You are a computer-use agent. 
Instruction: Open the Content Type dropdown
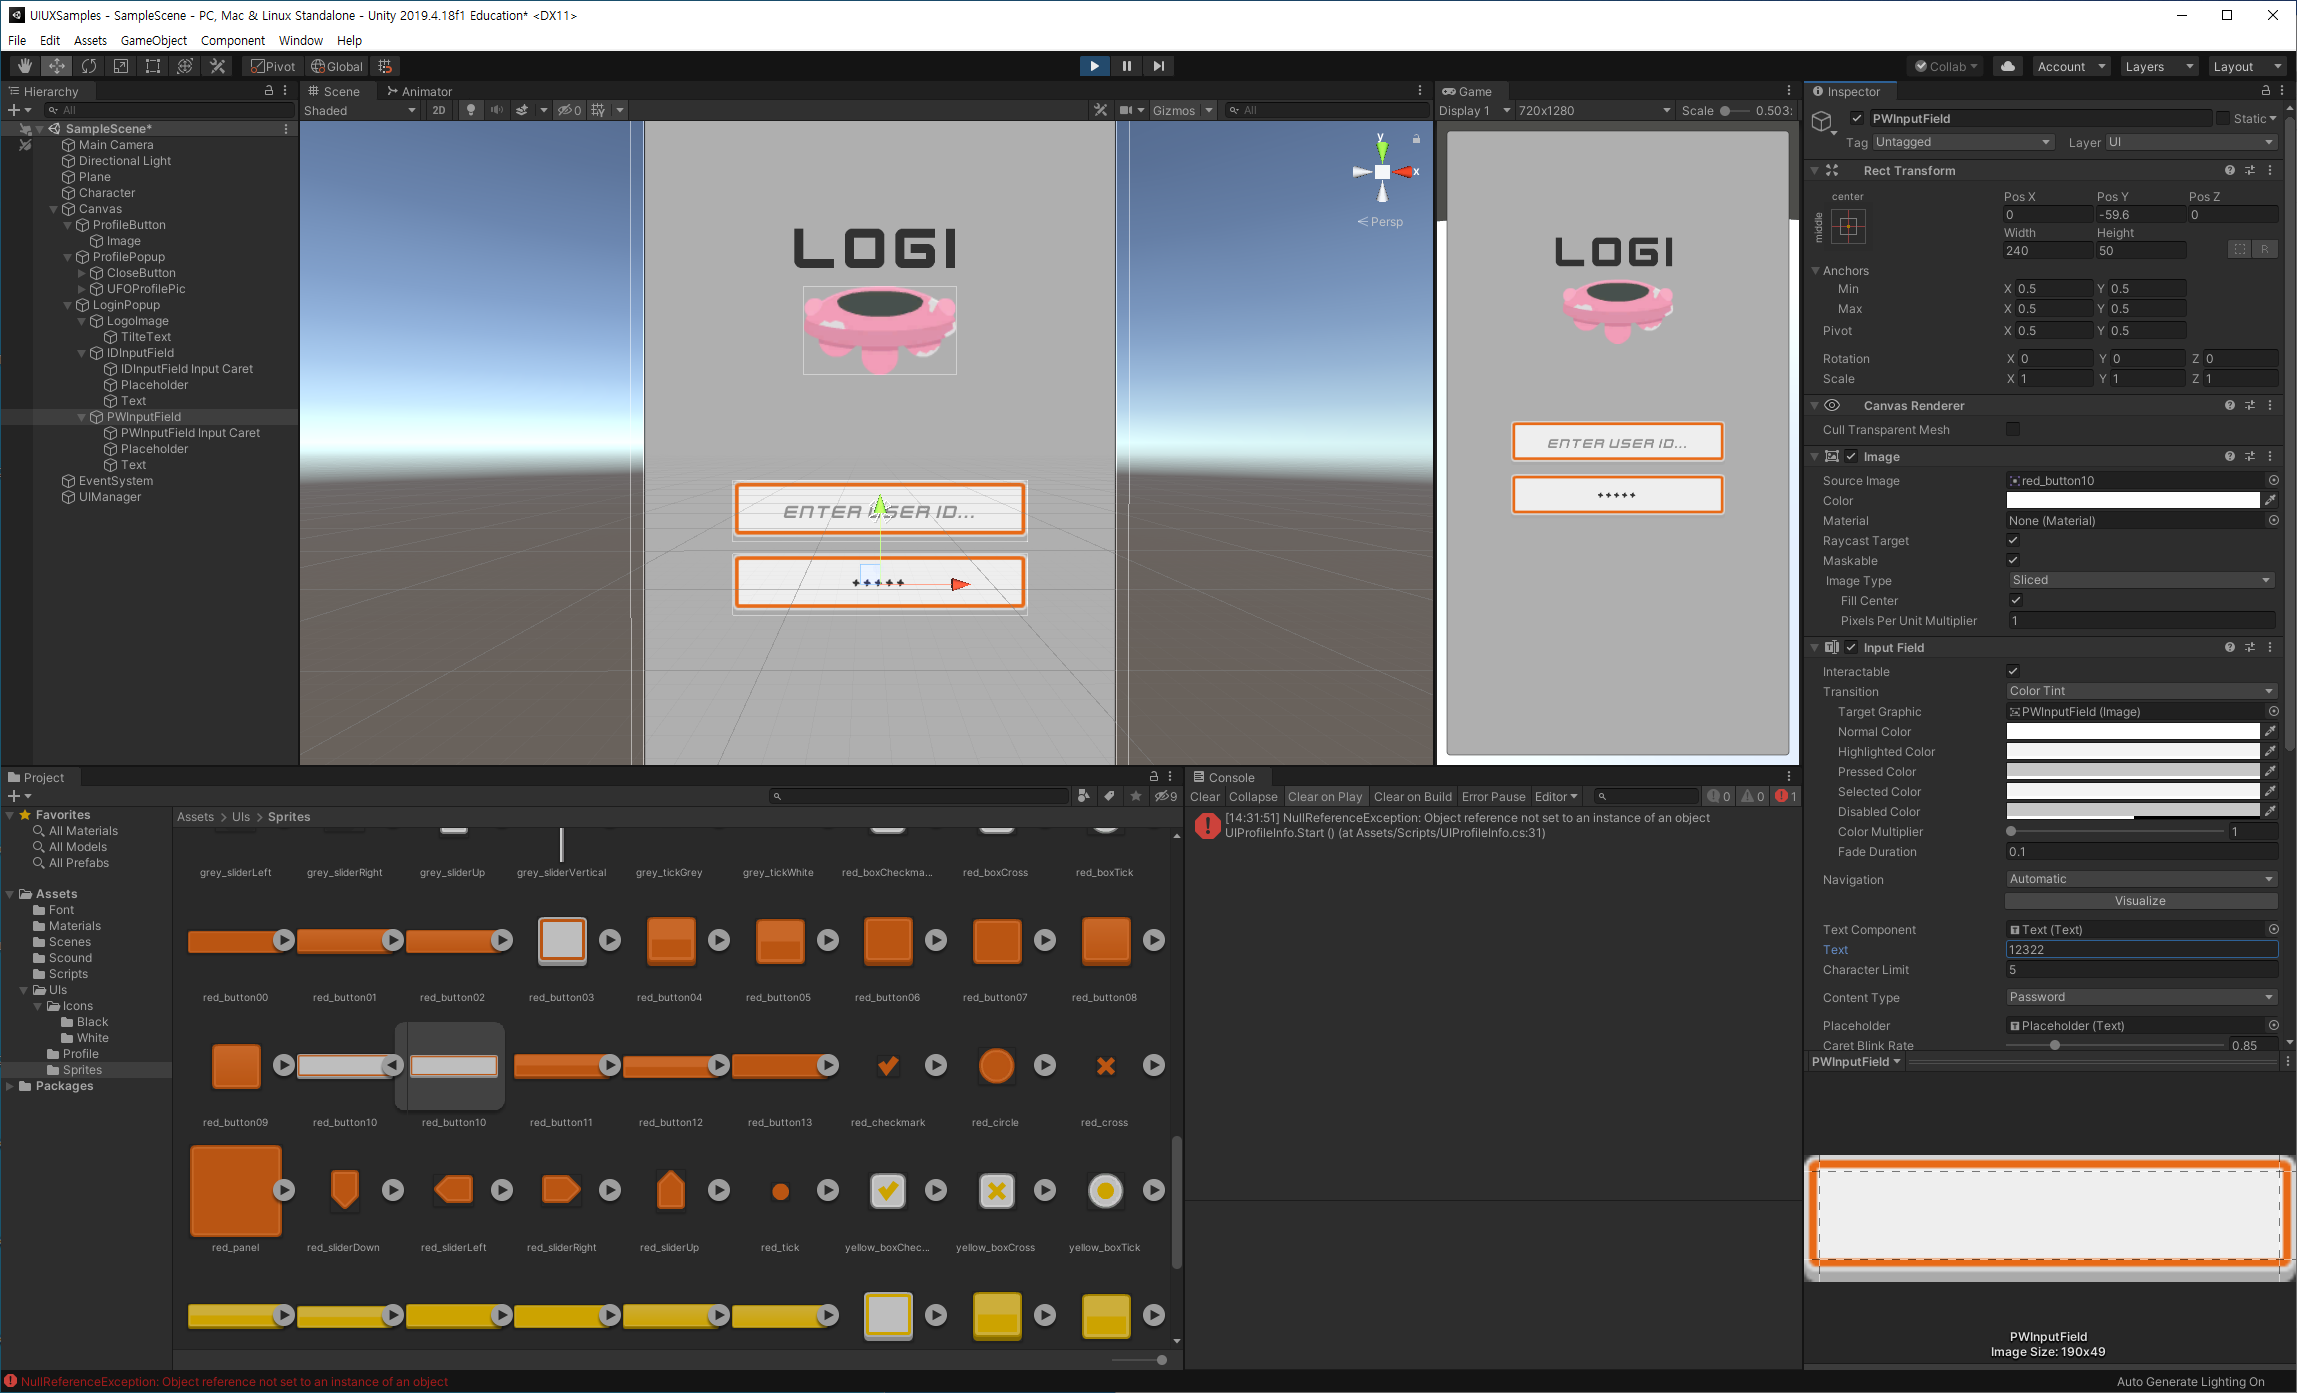2140,997
